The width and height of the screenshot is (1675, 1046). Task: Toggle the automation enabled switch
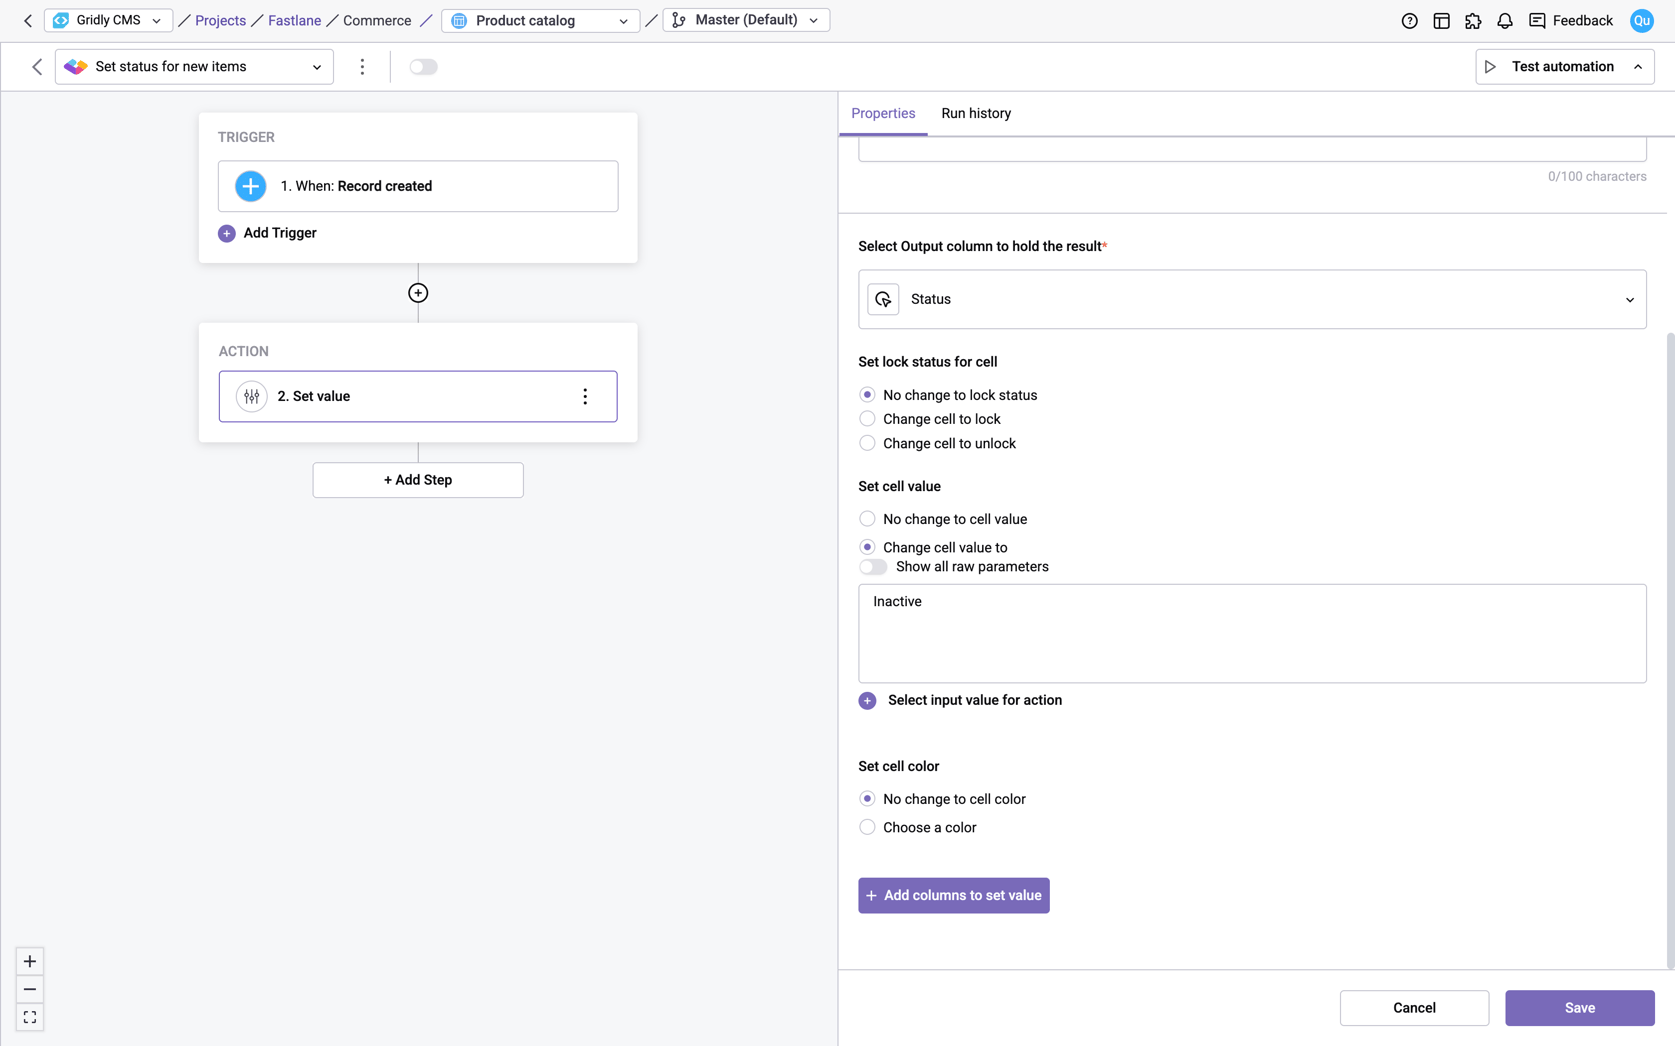[423, 67]
